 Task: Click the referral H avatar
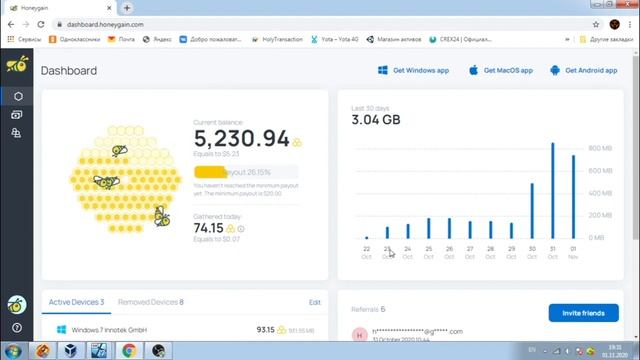coord(360,335)
